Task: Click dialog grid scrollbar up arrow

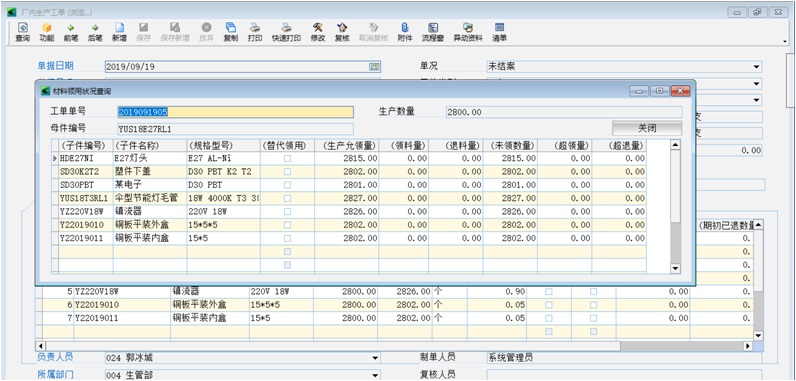Action: 675,145
